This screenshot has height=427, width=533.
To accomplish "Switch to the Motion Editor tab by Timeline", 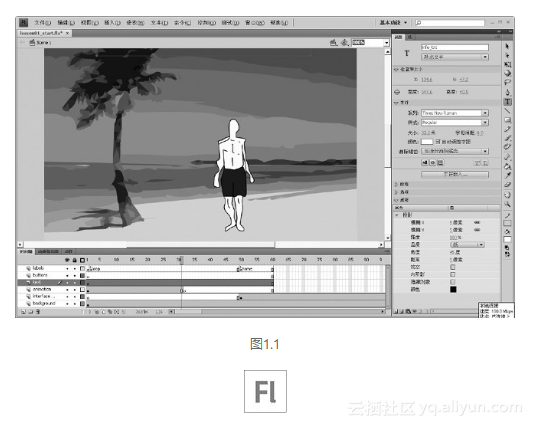I will click(48, 252).
